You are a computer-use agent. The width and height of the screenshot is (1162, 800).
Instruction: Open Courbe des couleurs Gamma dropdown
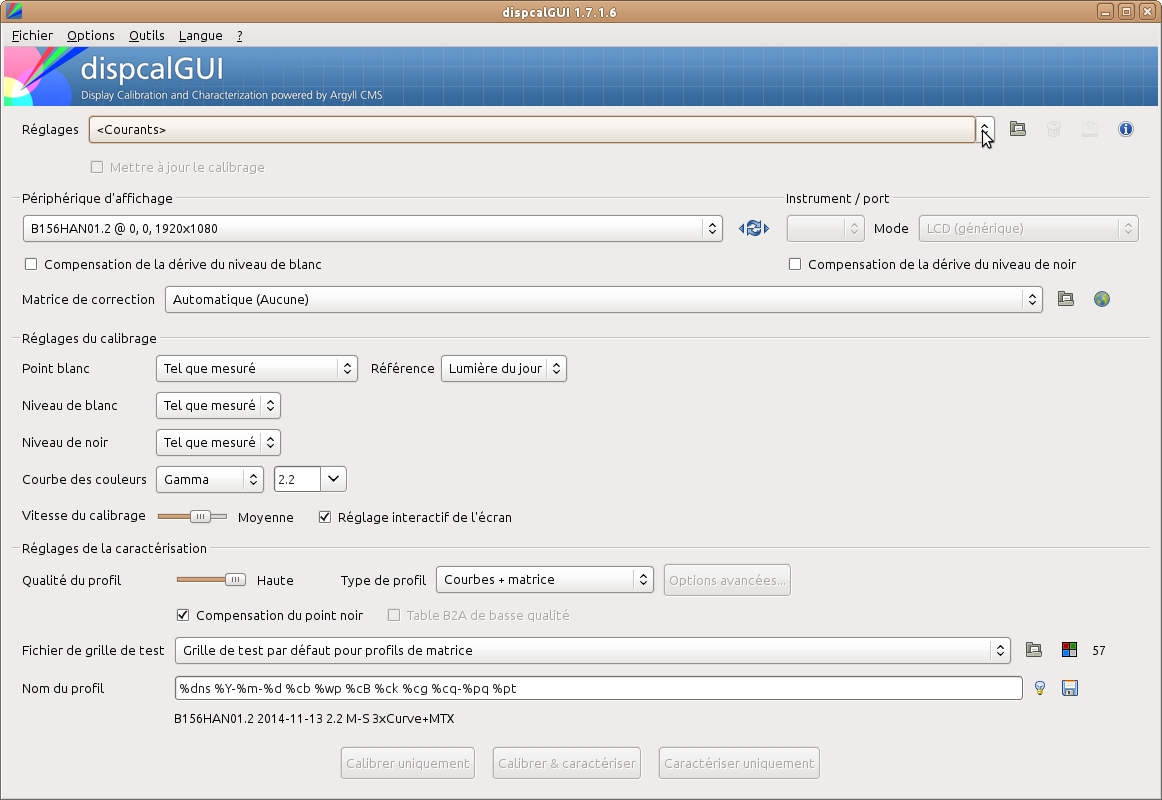click(x=210, y=479)
